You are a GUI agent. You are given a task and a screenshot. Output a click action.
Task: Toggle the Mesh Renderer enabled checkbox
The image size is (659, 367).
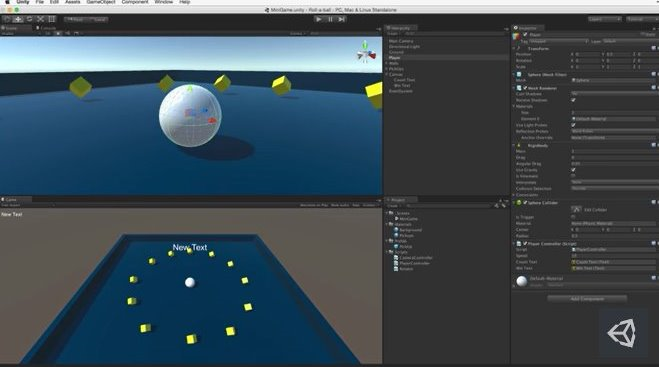coord(525,88)
